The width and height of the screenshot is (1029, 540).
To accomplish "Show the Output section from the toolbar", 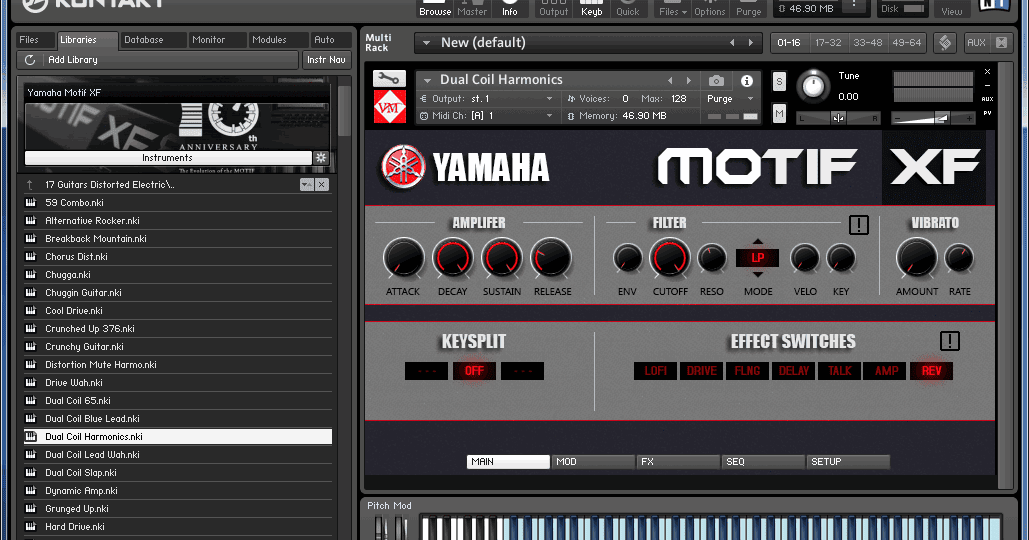I will tap(553, 9).
